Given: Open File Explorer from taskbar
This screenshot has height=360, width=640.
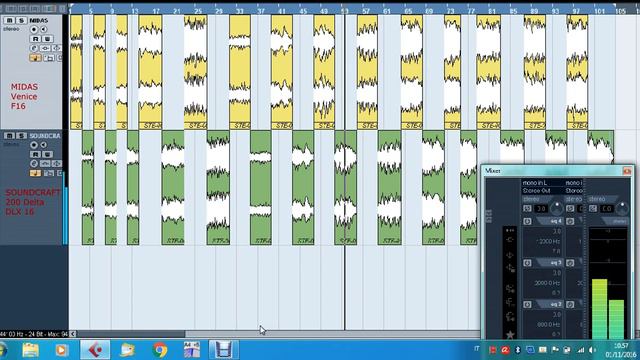Looking at the screenshot, I should pyautogui.click(x=31, y=350).
